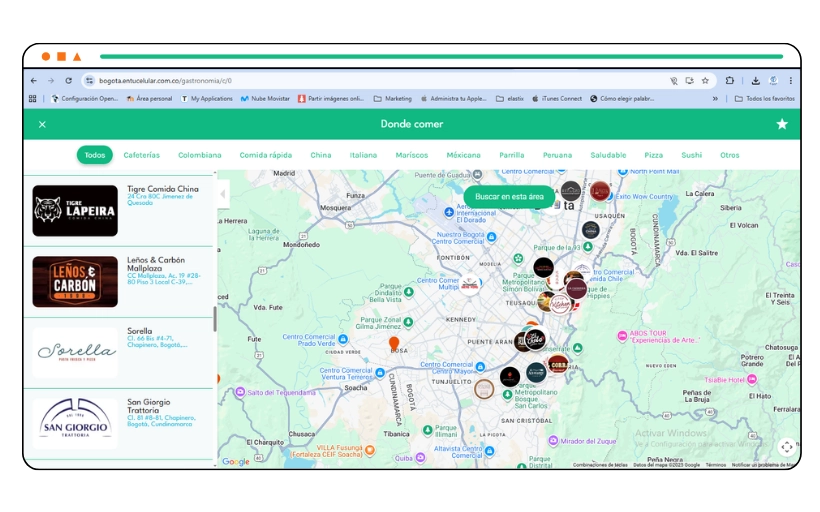Select the Italiana category
Screen dimensions: 820x512
pos(363,155)
